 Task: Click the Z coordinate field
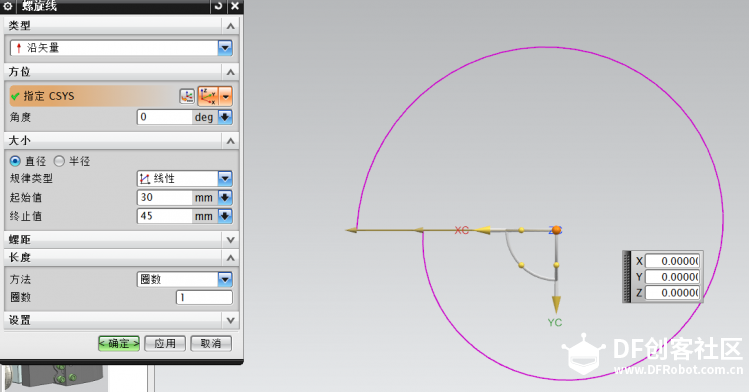672,293
